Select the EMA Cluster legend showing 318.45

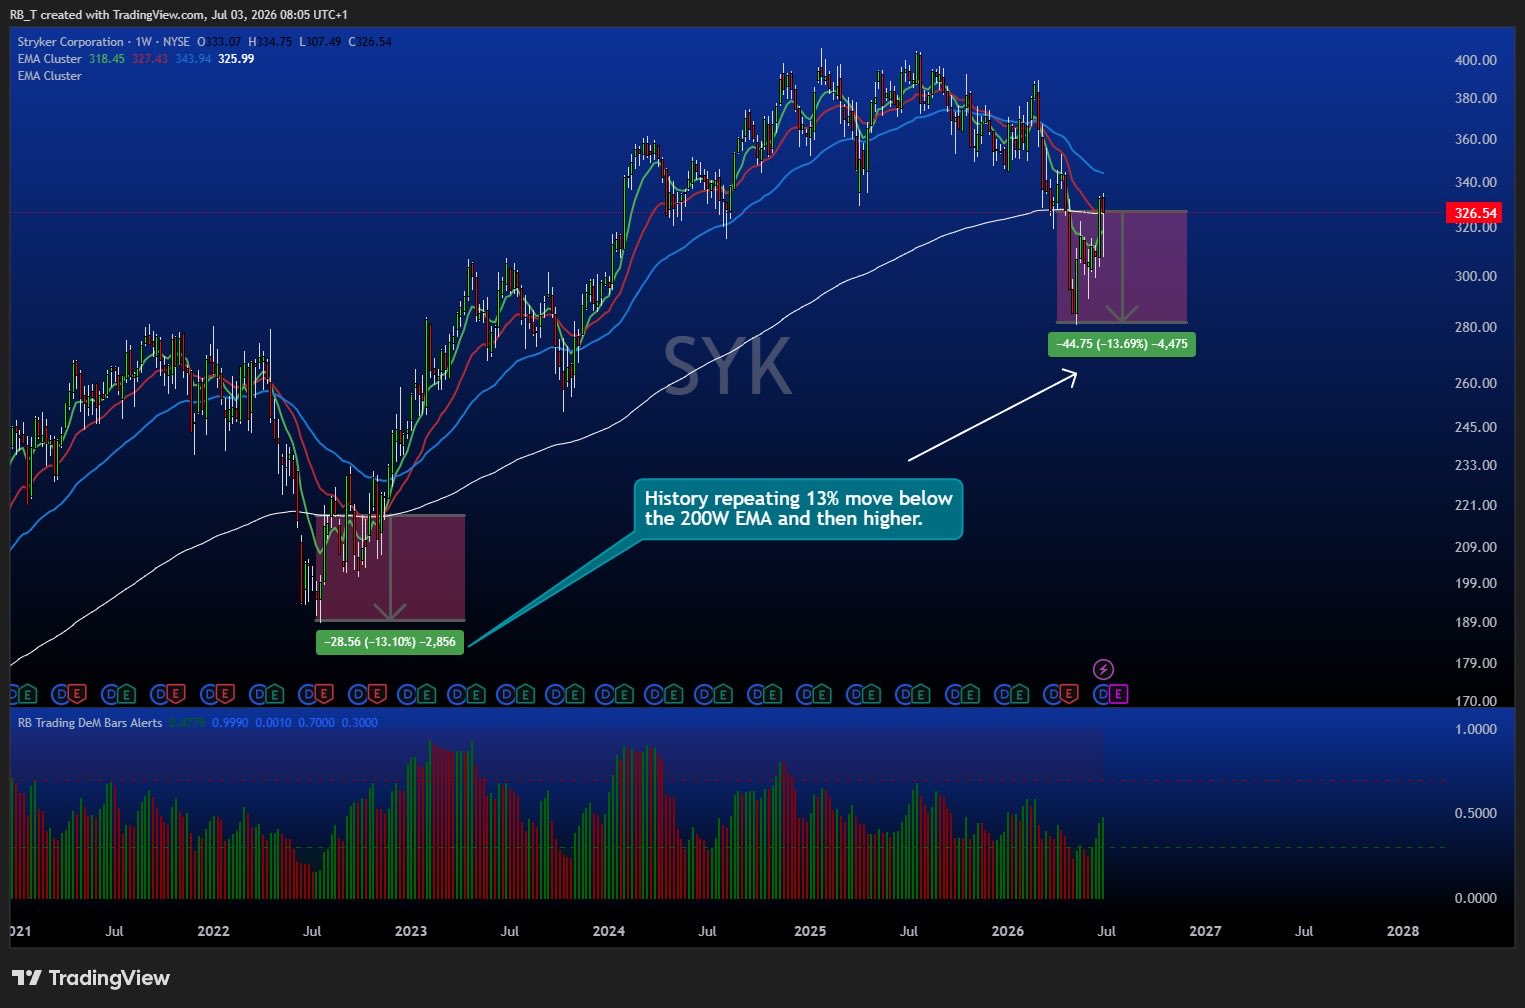tap(50, 59)
